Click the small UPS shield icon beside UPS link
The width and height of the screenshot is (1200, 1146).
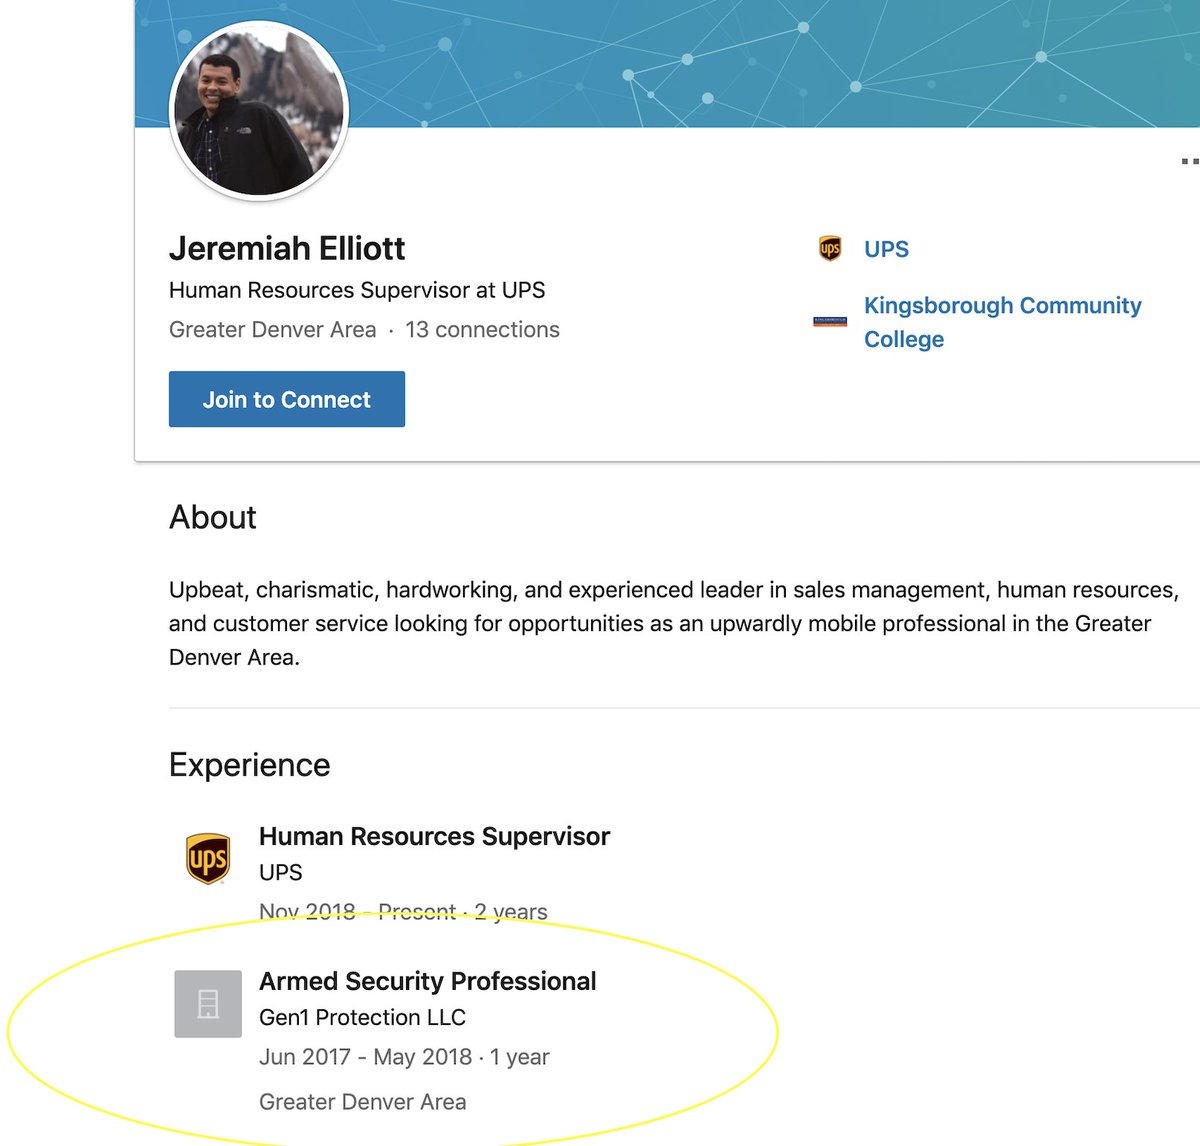830,248
